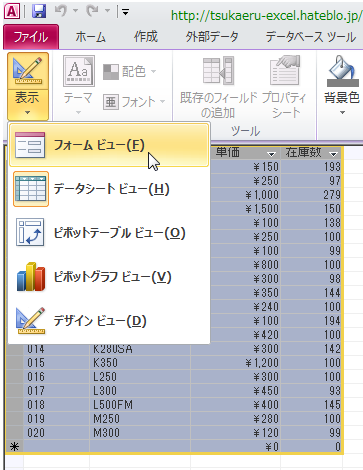This screenshot has height=470, width=363.
Task: Click the ¥120 price cell
Action: pos(235,433)
